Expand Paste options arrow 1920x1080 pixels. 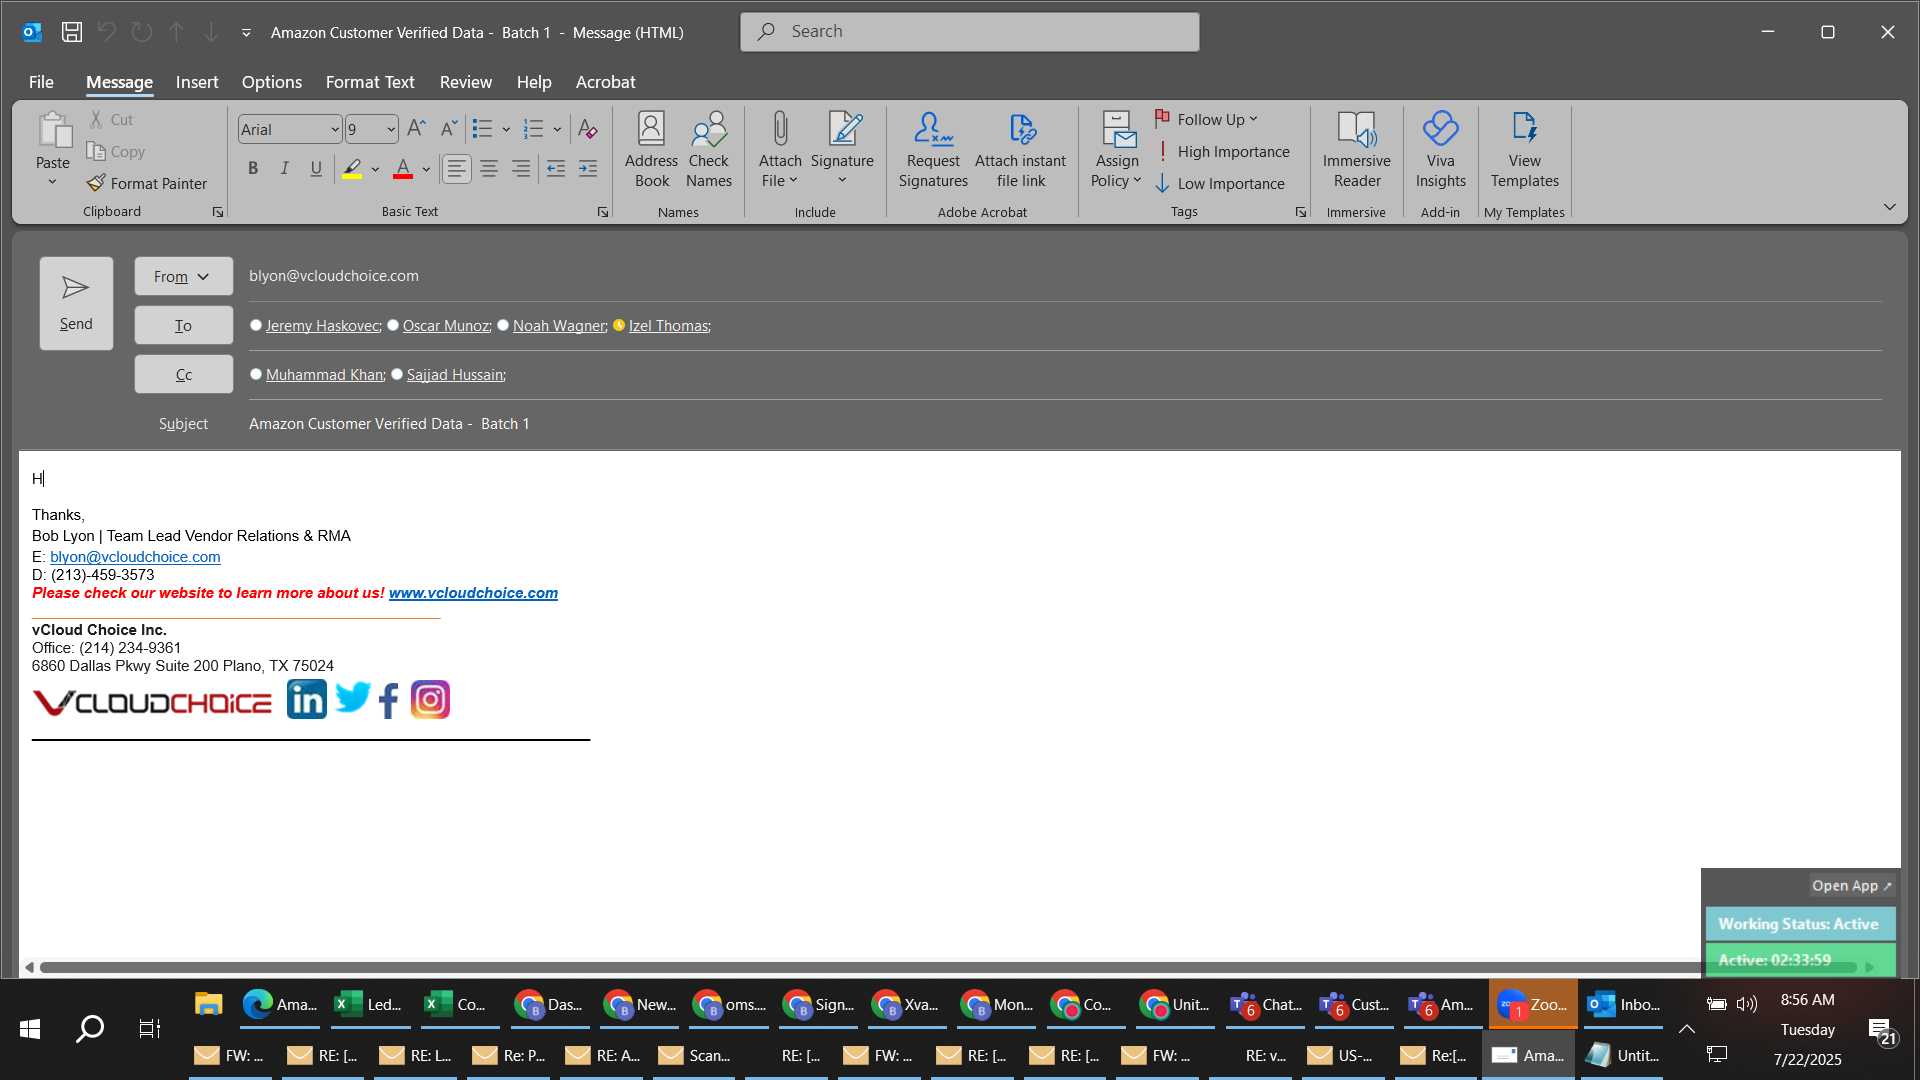pyautogui.click(x=53, y=182)
